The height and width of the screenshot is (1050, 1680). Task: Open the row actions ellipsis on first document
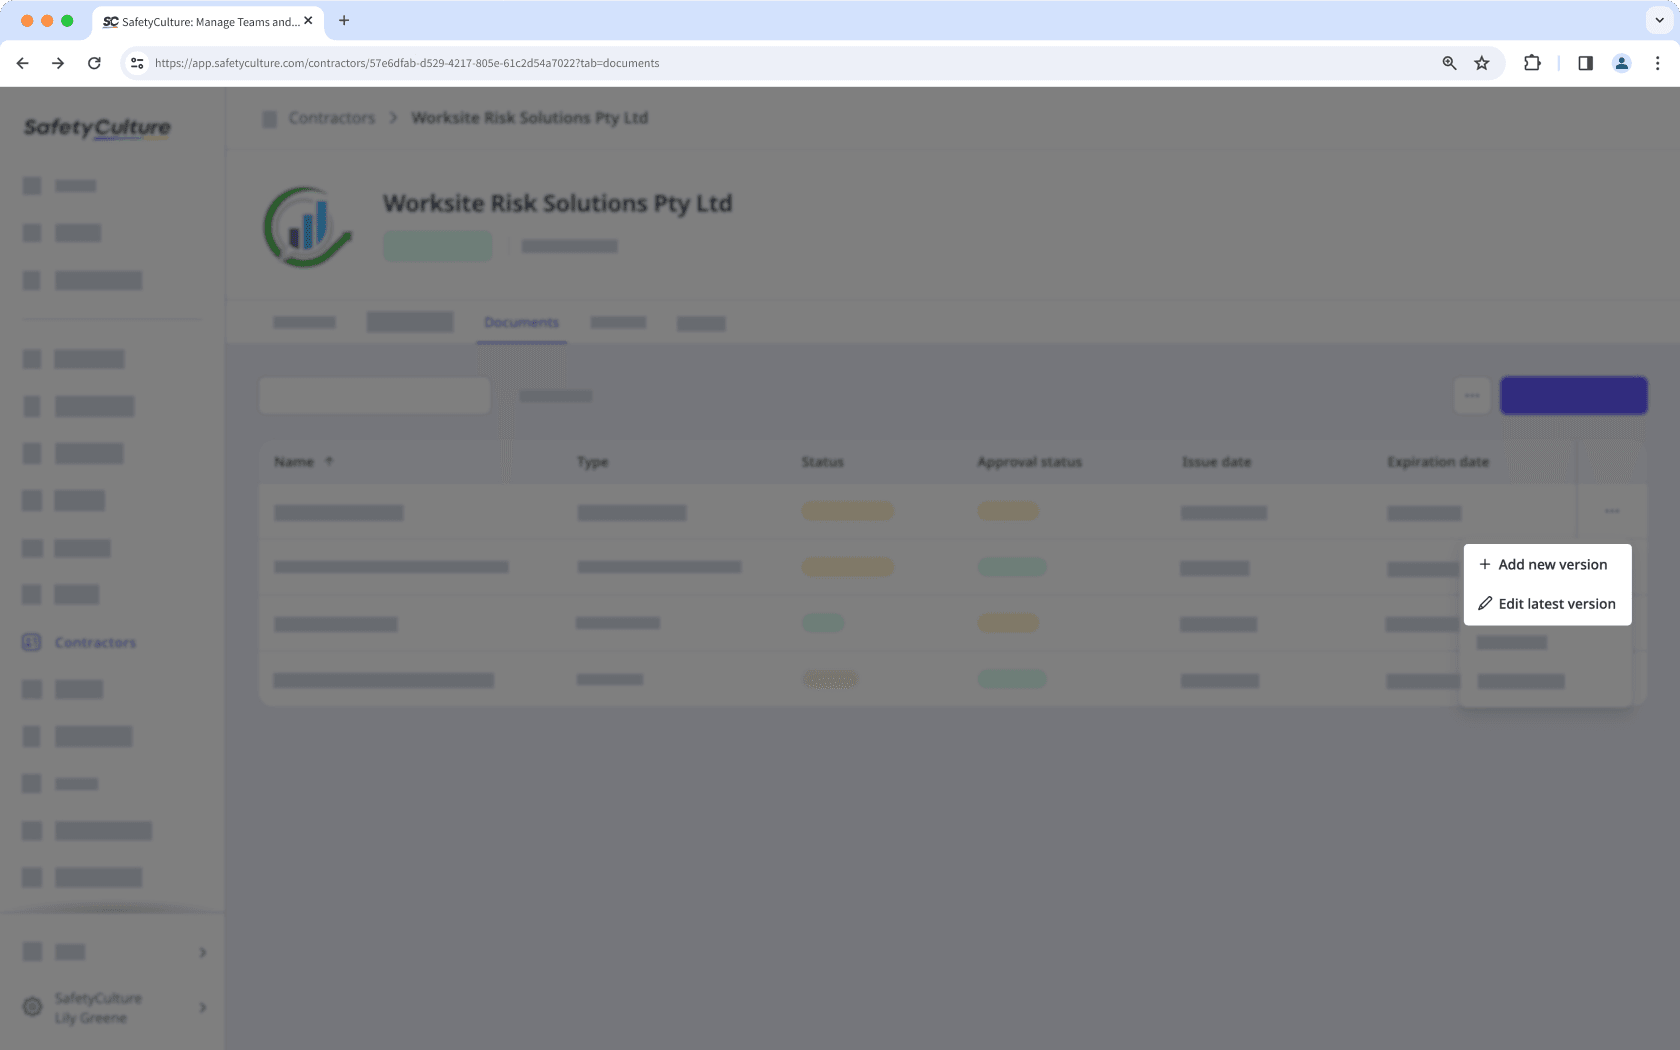point(1611,511)
